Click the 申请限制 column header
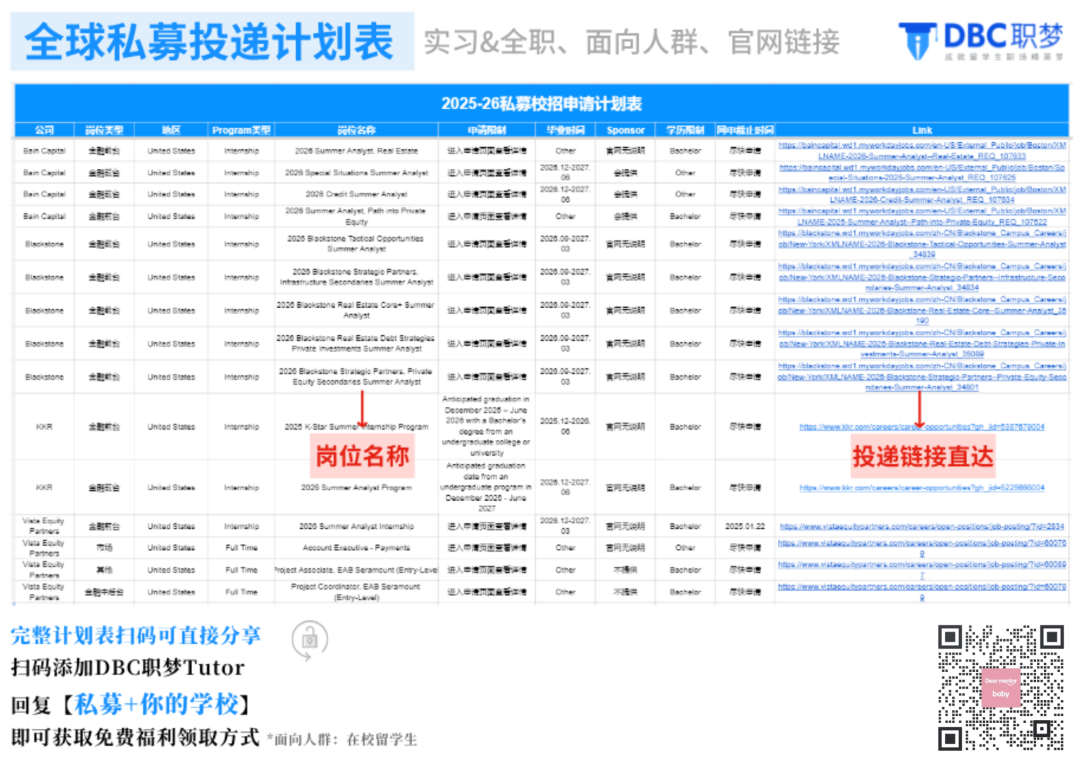This screenshot has width=1080, height=765. click(486, 130)
